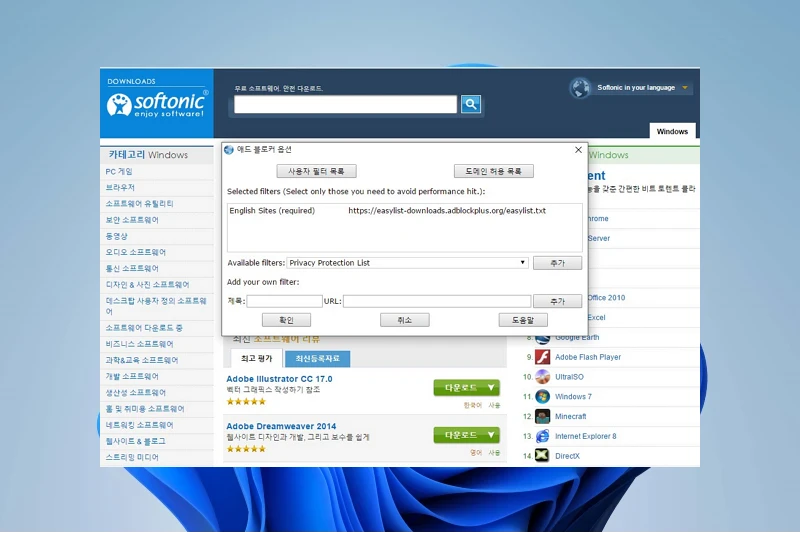
Task: Click the Minecraft block icon
Action: [x=543, y=416]
